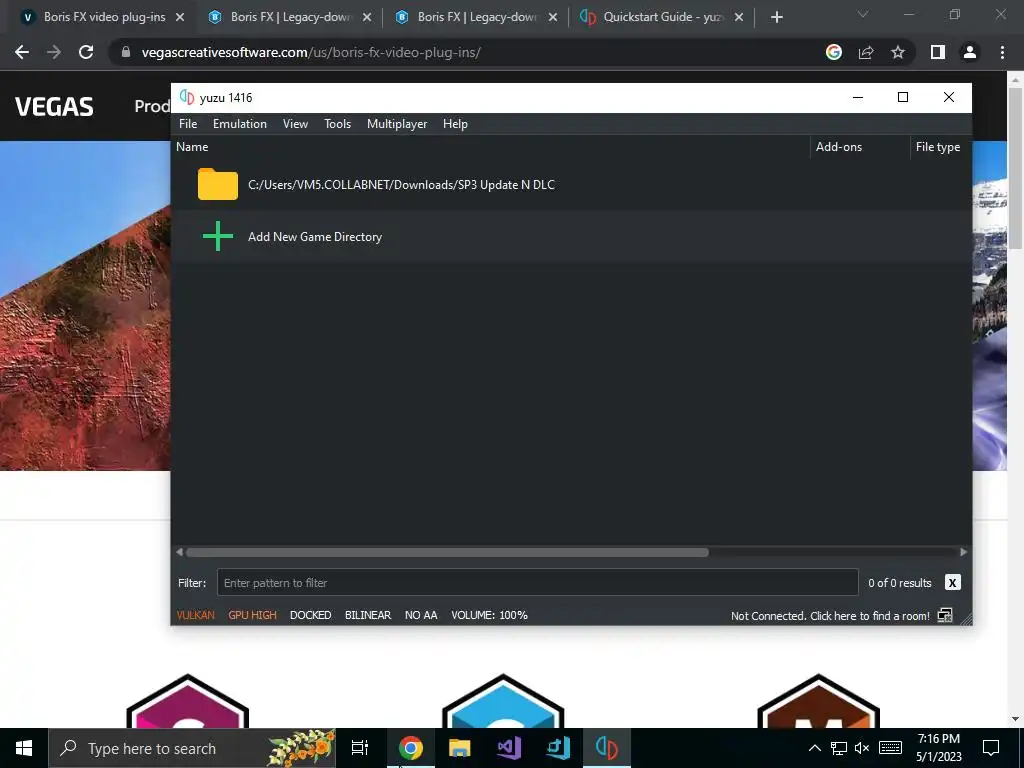Toggle the DOCKED mode status button
1024x768 pixels.
click(x=311, y=615)
